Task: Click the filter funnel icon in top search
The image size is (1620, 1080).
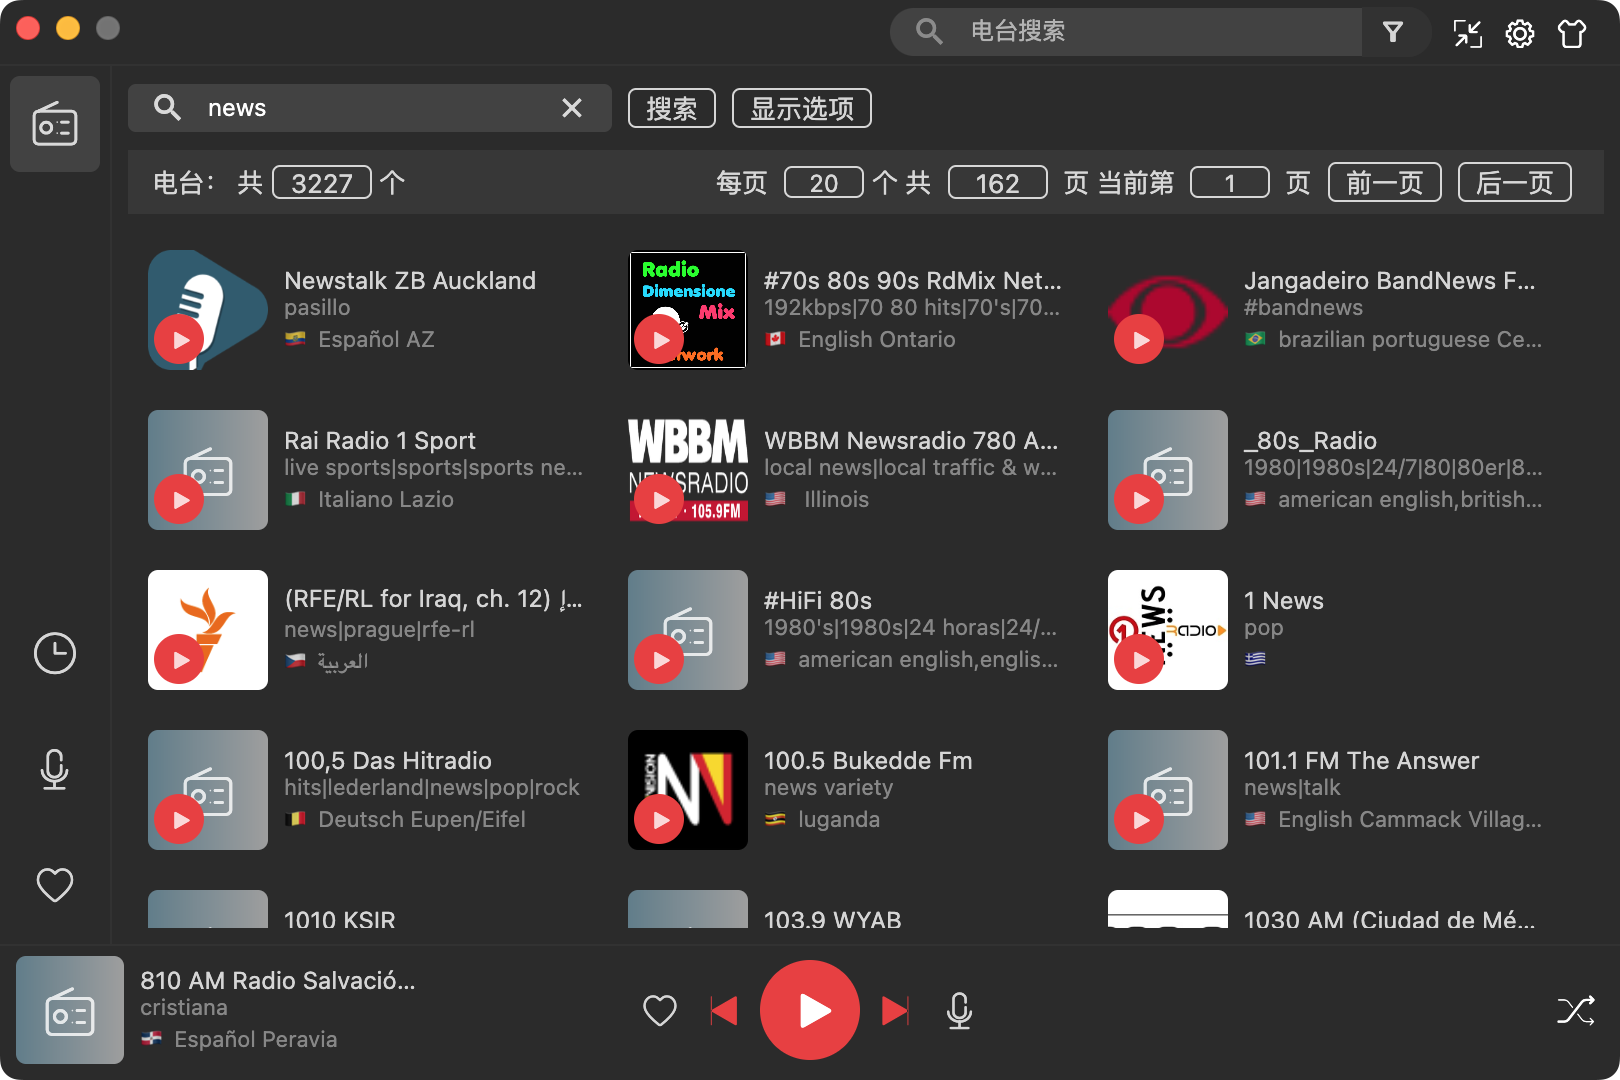Action: pos(1392,32)
